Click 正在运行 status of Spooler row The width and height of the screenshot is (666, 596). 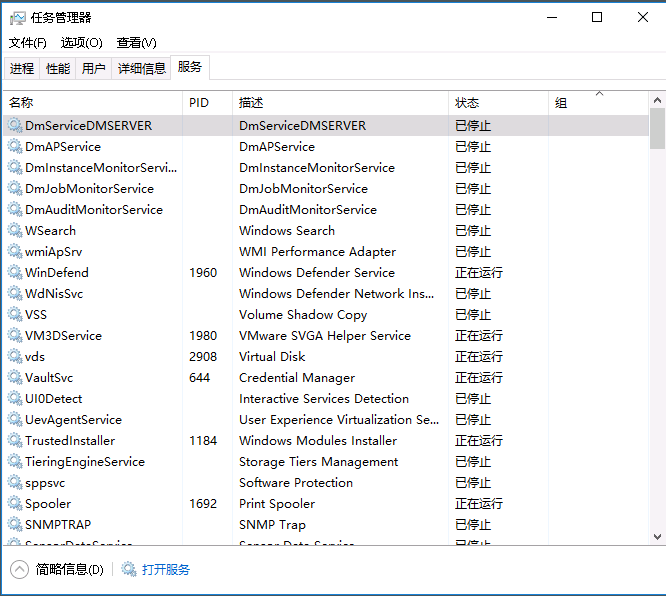coord(479,503)
